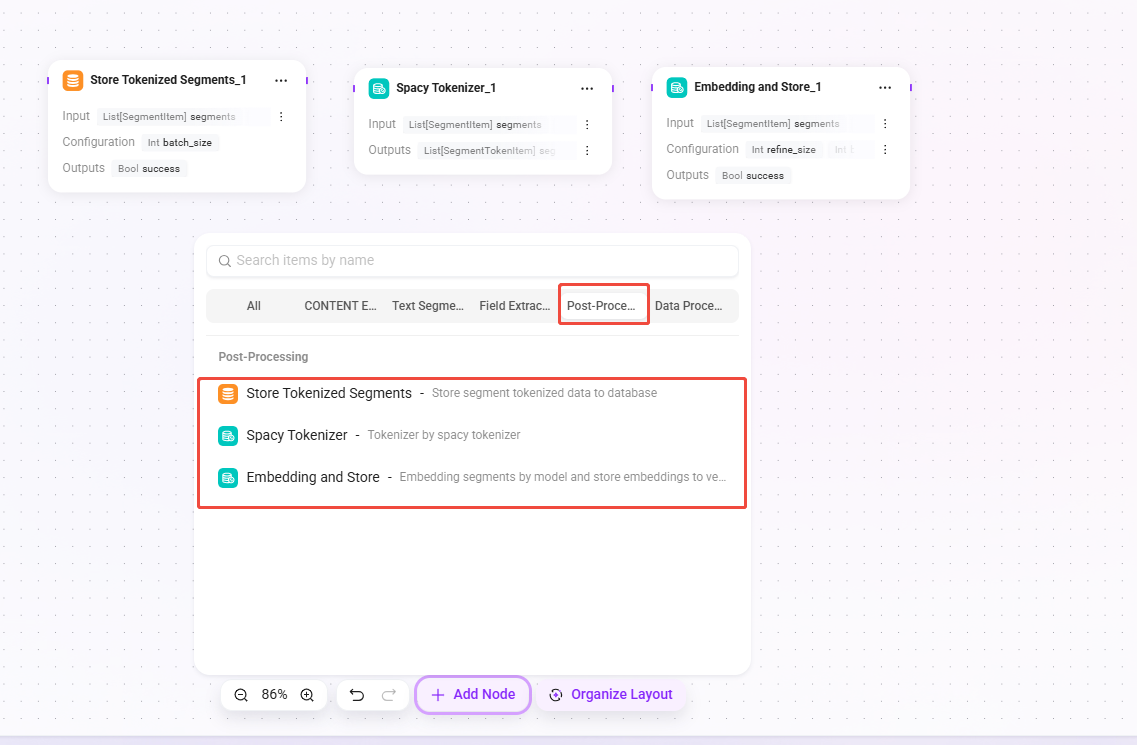The image size is (1137, 745).
Task: Click the redo arrow icon
Action: pyautogui.click(x=389, y=695)
